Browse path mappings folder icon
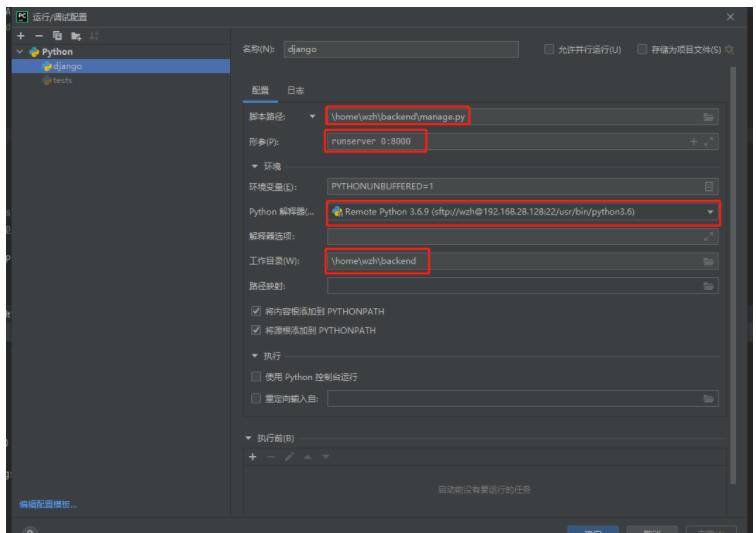This screenshot has width=756, height=533. [x=708, y=286]
